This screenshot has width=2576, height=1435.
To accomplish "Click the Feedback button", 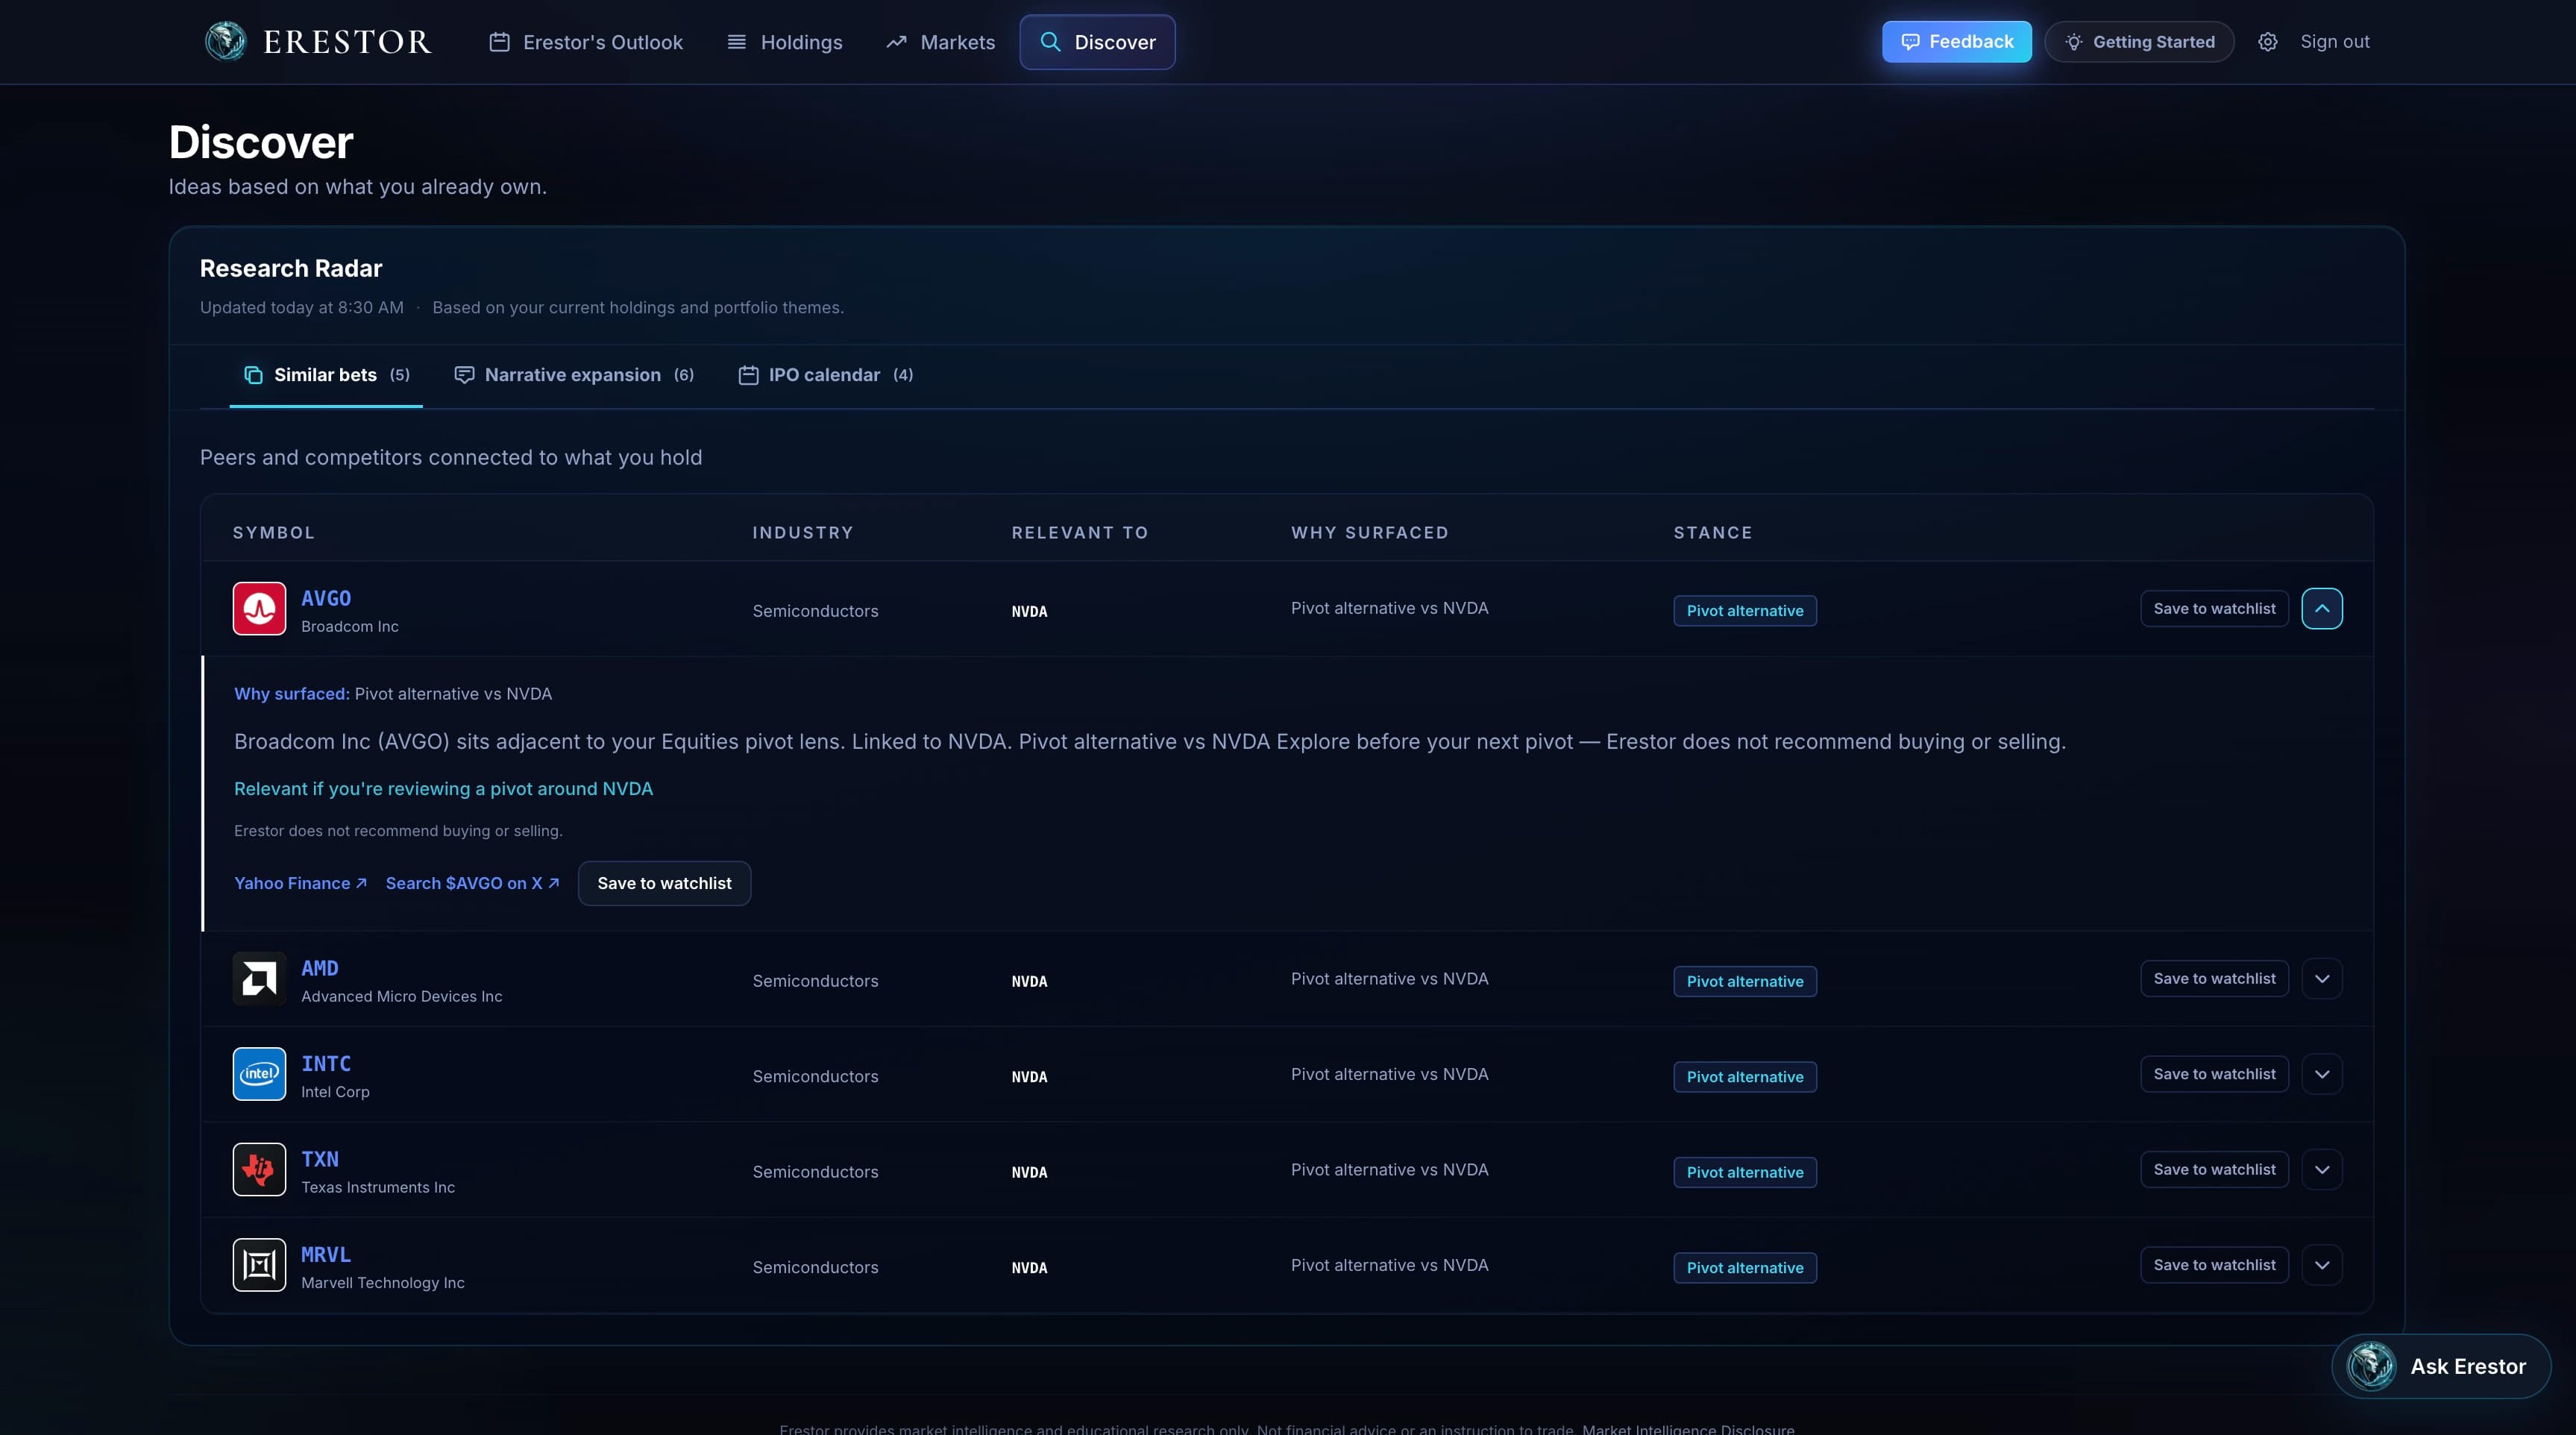I will 1957,42.
